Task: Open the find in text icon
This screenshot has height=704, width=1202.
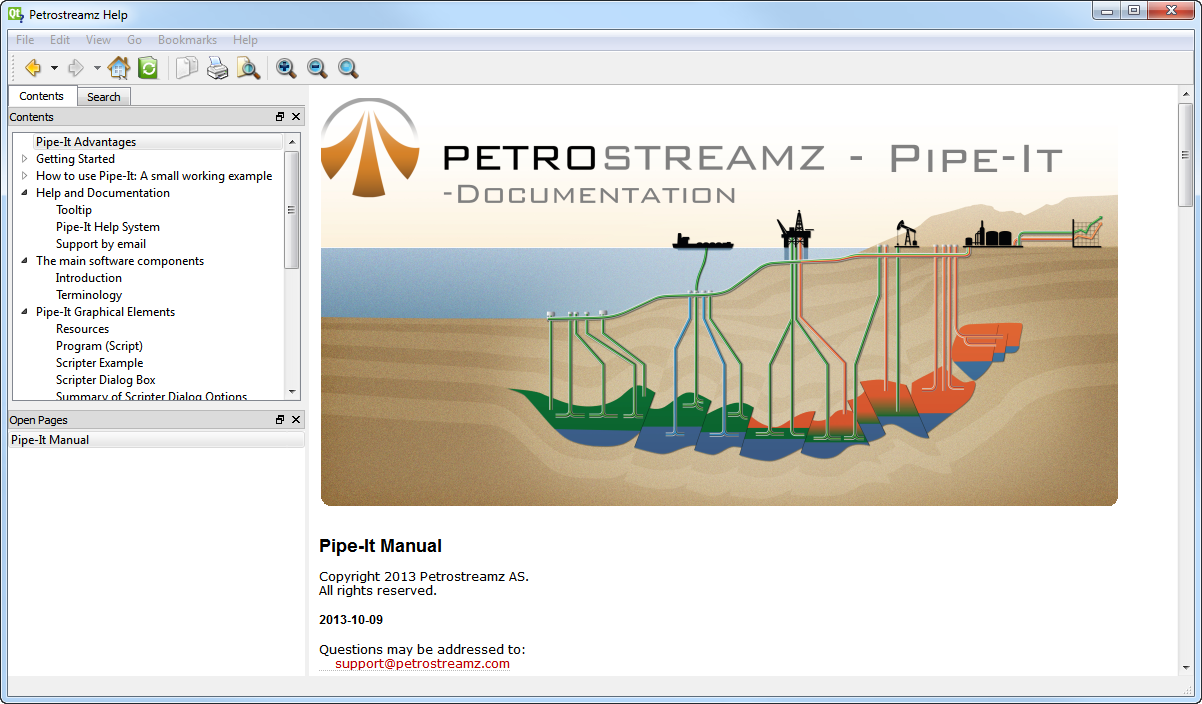Action: [248, 68]
